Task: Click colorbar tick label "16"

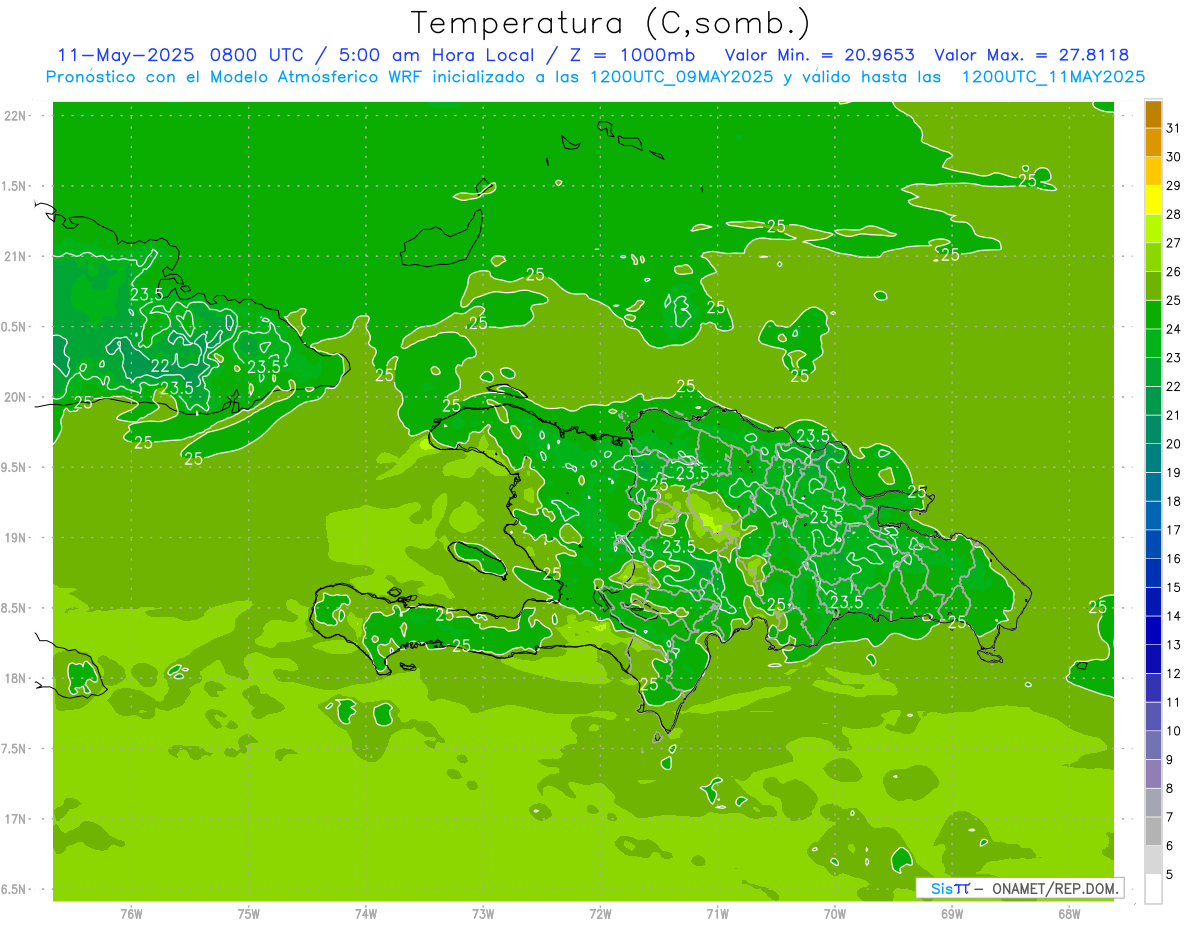Action: [1173, 559]
